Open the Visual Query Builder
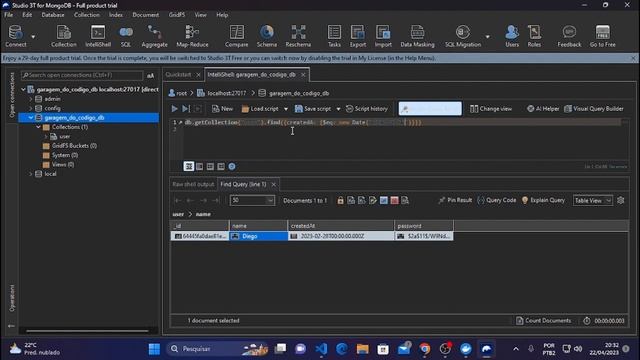The width and height of the screenshot is (640, 360). click(x=594, y=109)
